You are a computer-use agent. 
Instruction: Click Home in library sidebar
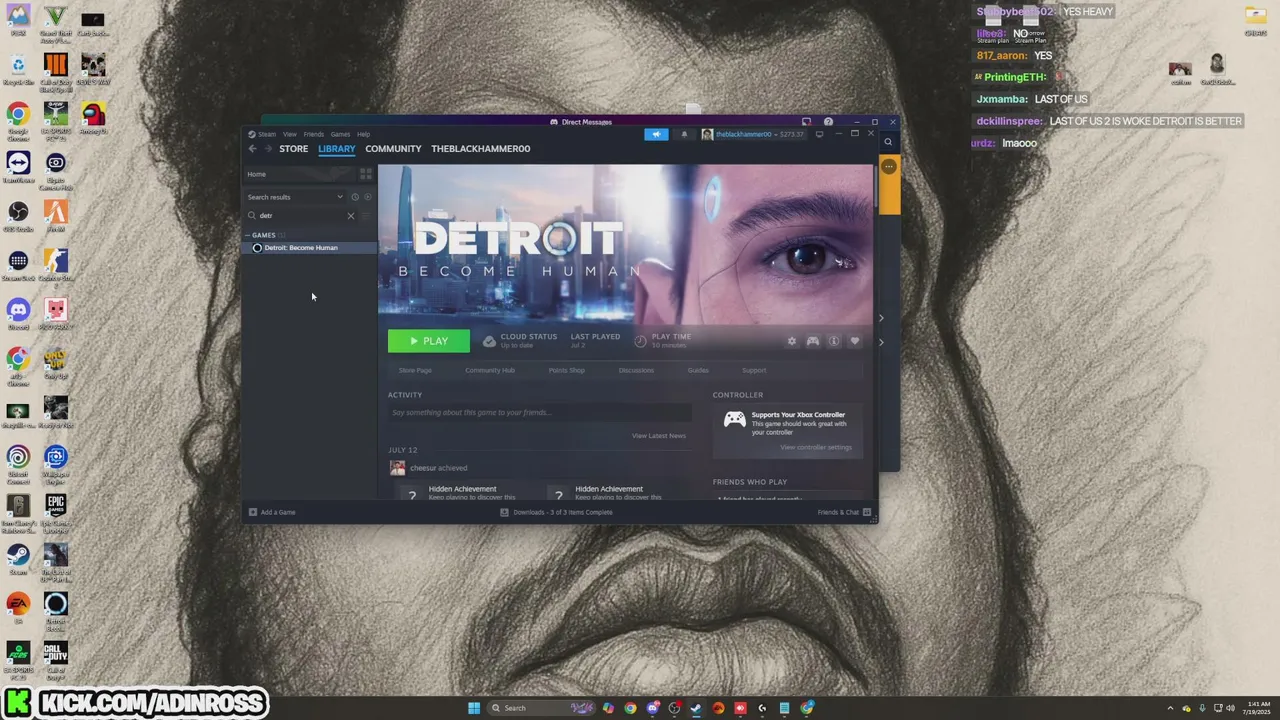(x=300, y=174)
